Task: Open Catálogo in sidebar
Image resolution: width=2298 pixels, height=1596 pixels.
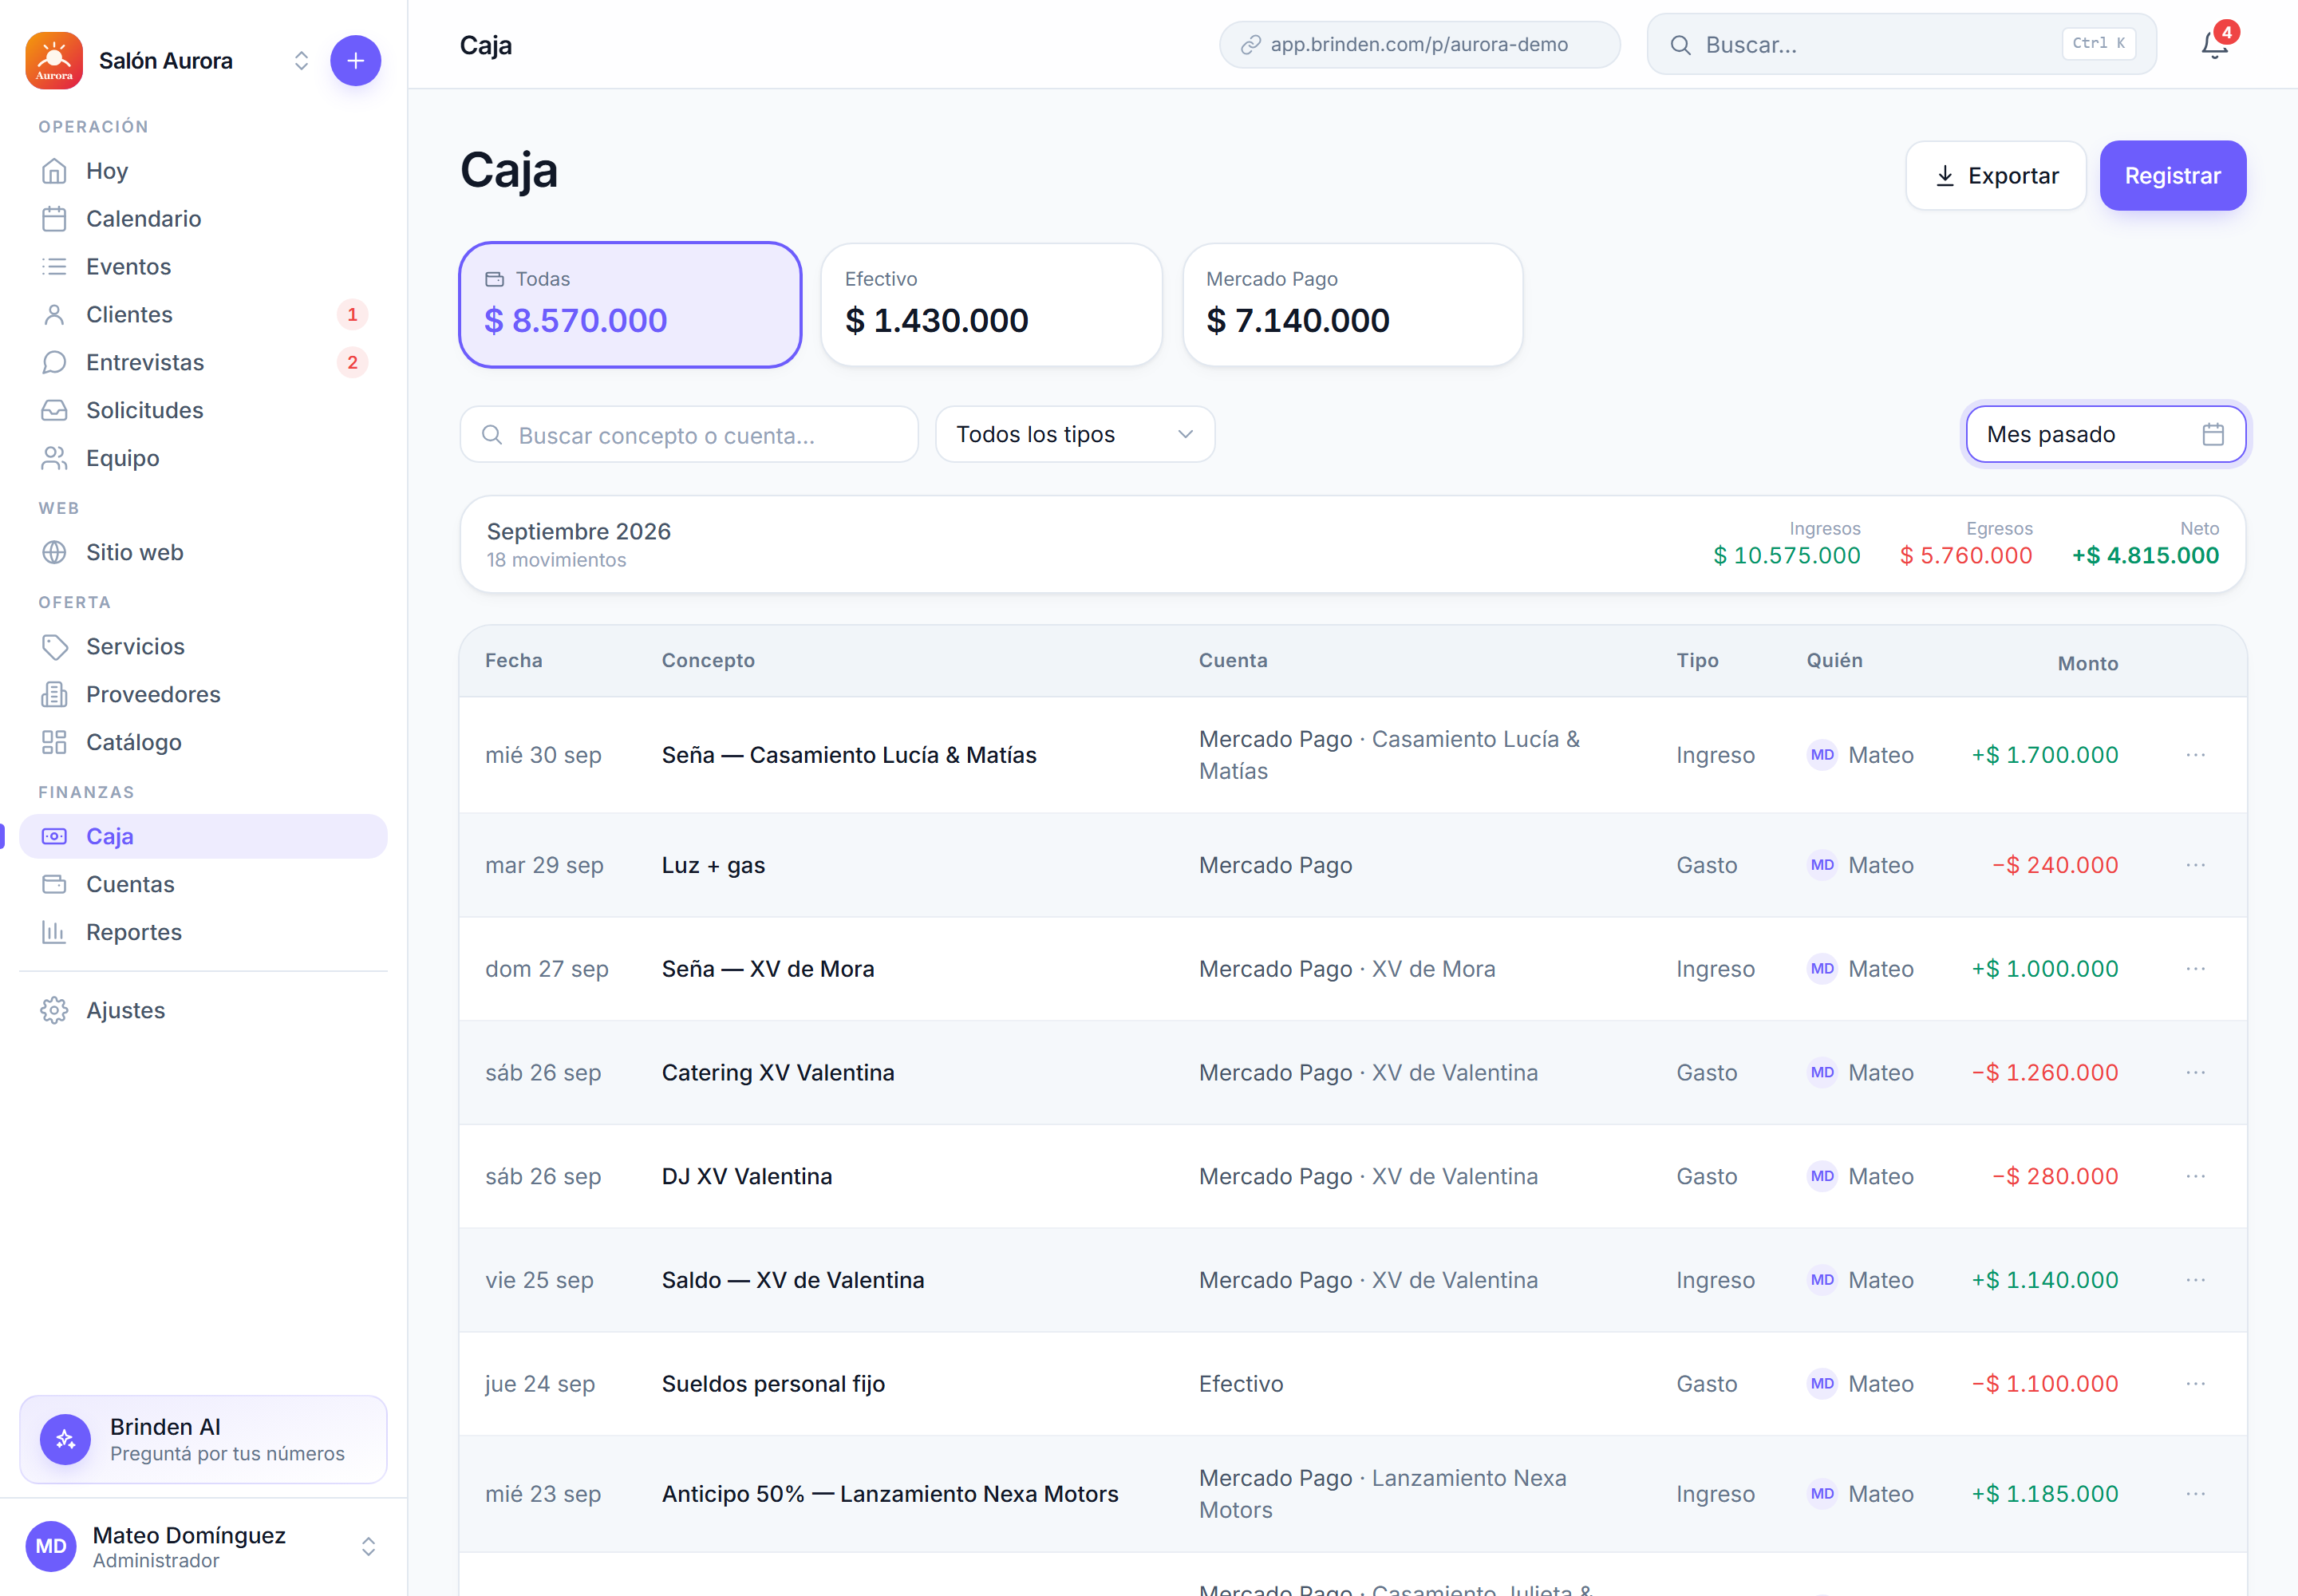Action: coord(203,743)
